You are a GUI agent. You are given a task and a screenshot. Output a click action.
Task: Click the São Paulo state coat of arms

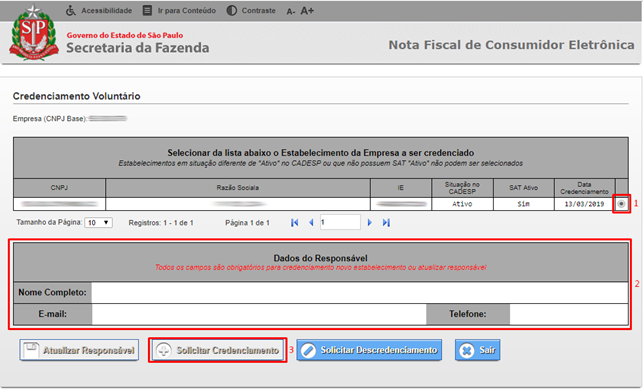click(34, 33)
